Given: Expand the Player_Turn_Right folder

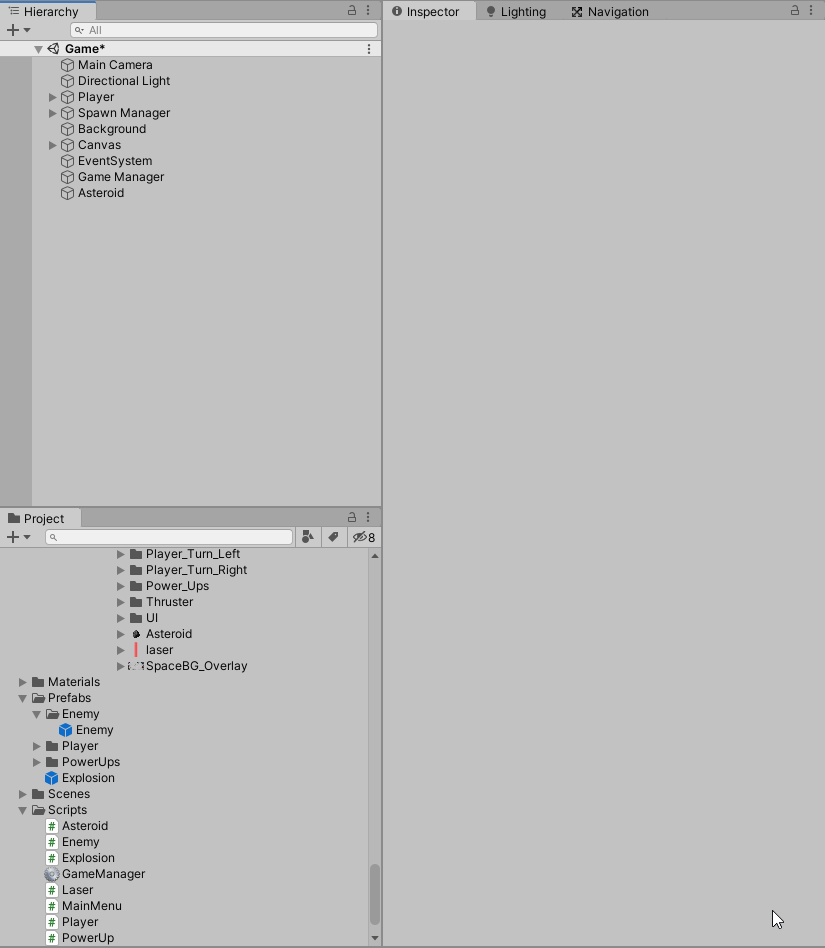Looking at the screenshot, I should [121, 570].
